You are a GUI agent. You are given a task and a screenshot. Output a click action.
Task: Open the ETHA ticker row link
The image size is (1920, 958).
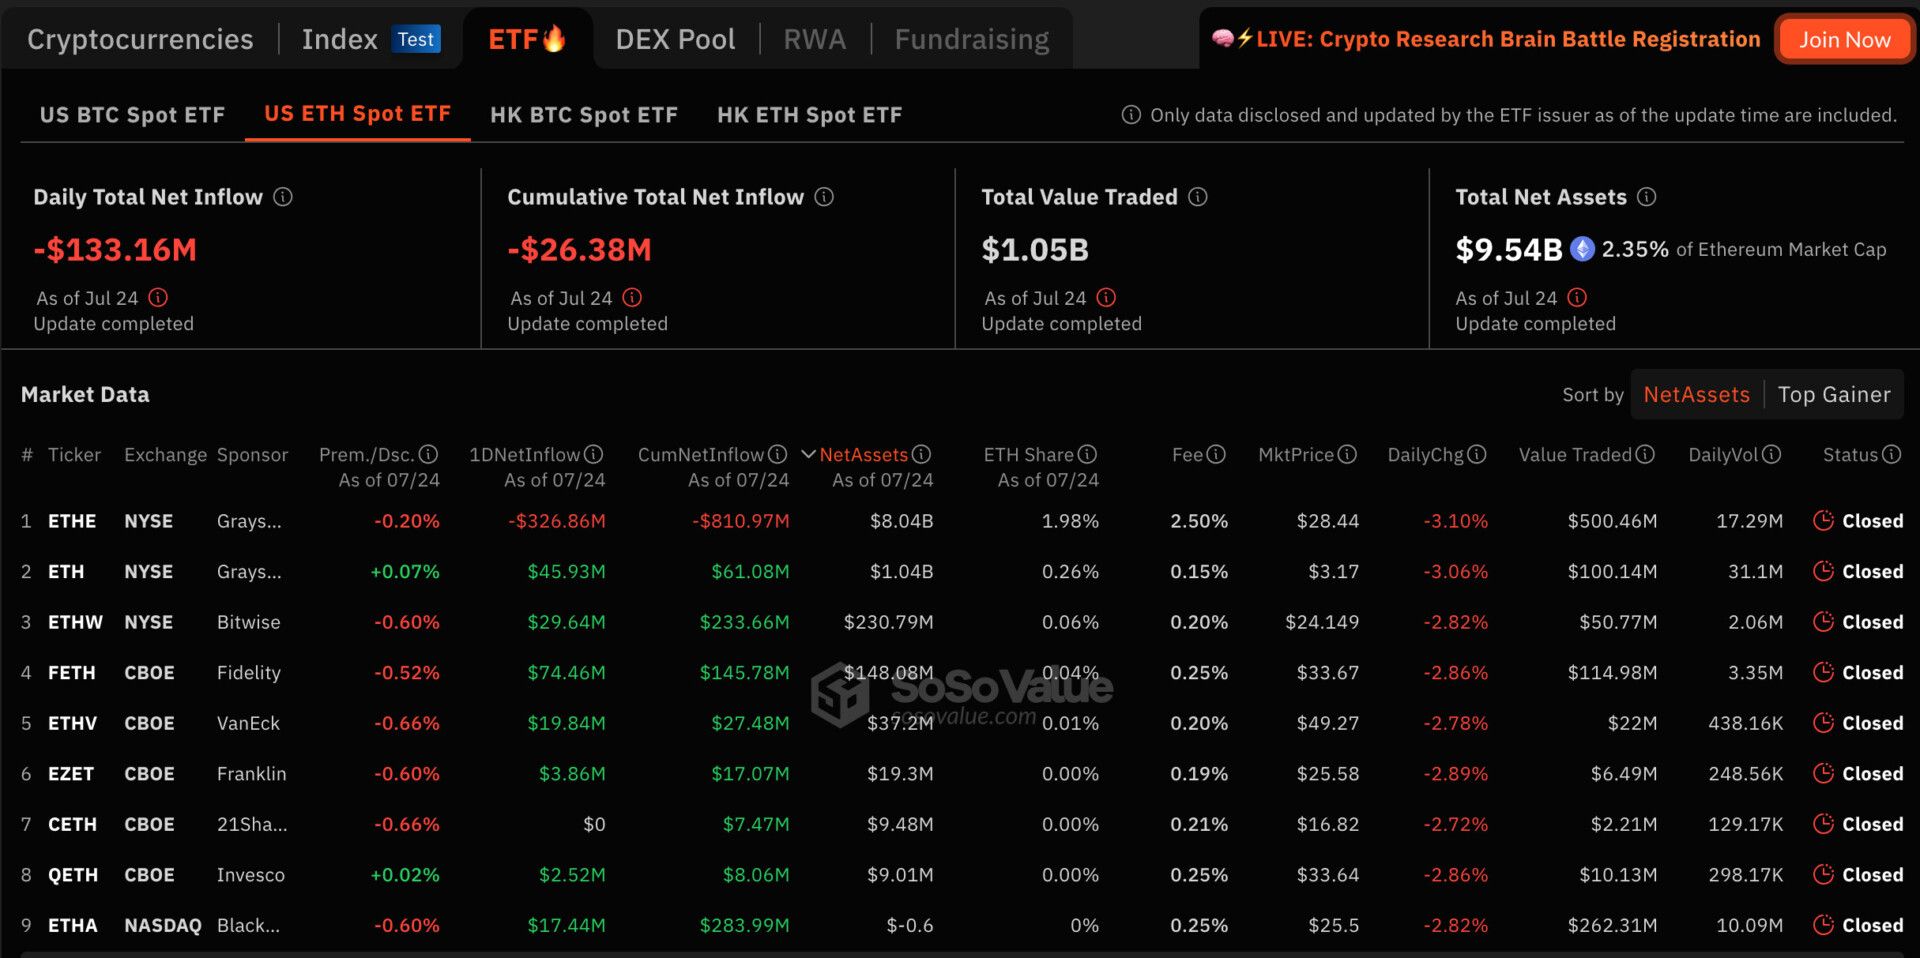[x=73, y=926]
